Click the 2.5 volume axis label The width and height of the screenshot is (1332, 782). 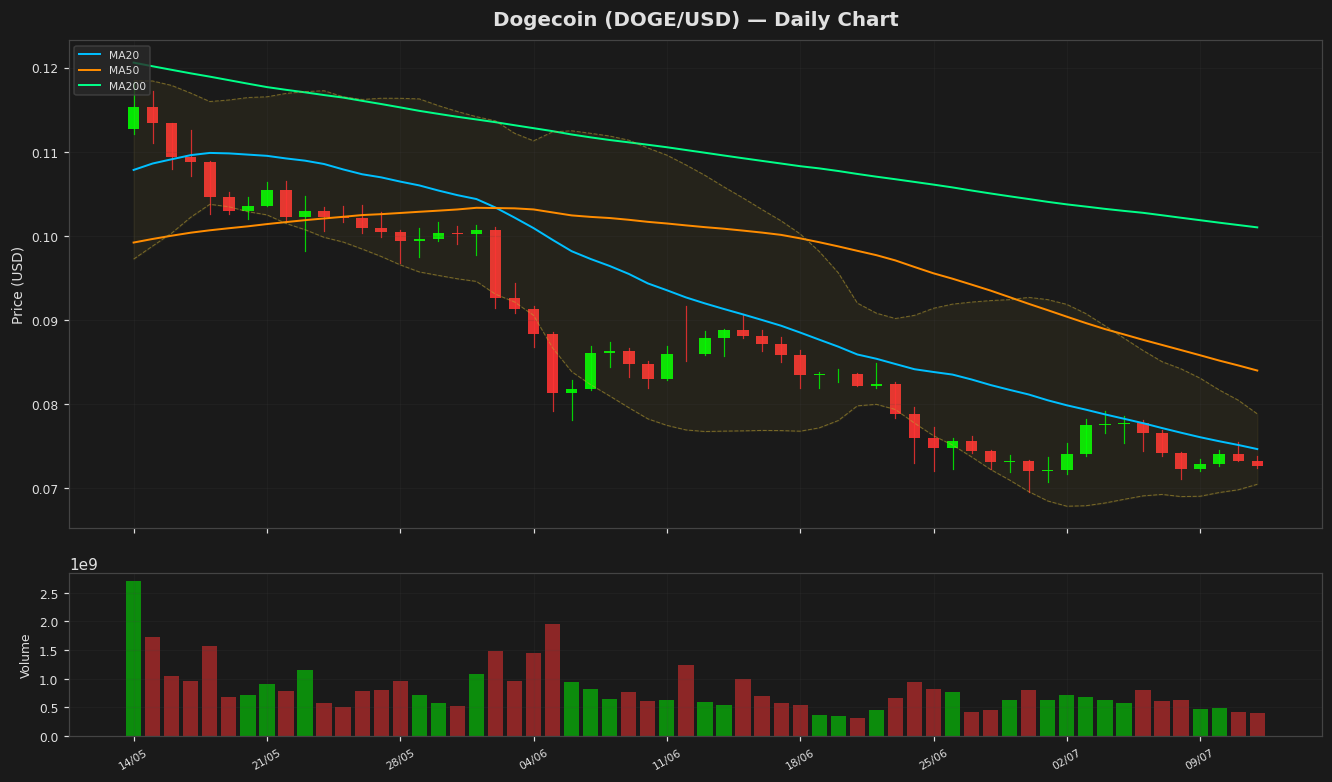tap(49, 594)
